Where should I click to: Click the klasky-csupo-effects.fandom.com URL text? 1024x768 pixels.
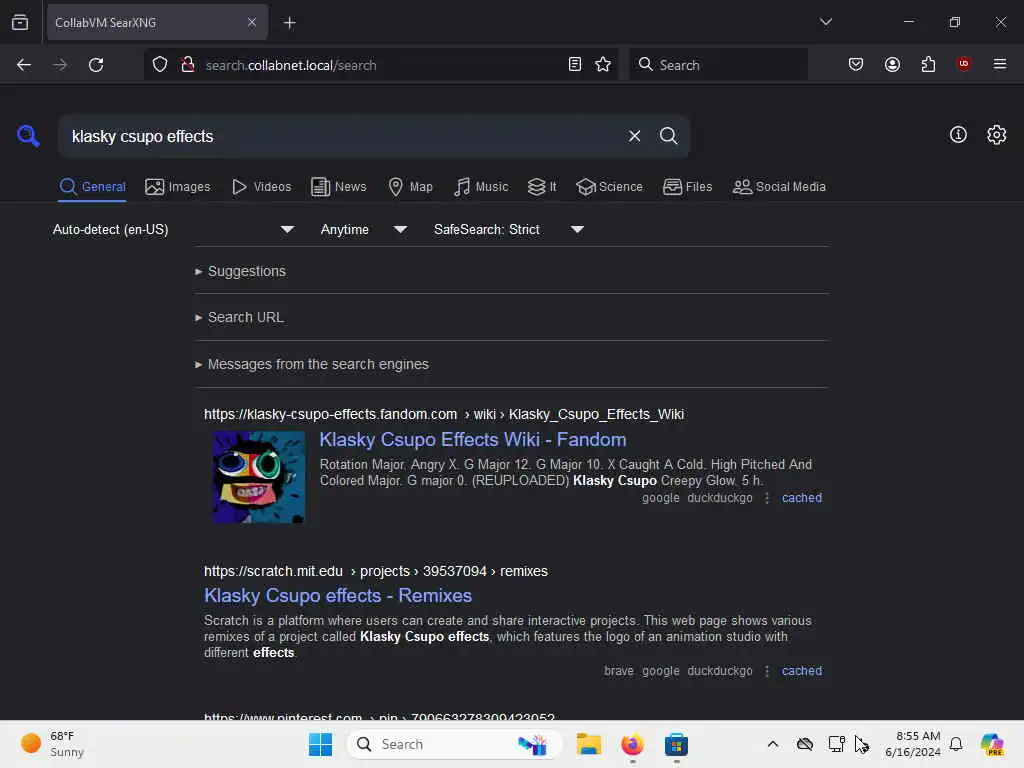pos(330,414)
